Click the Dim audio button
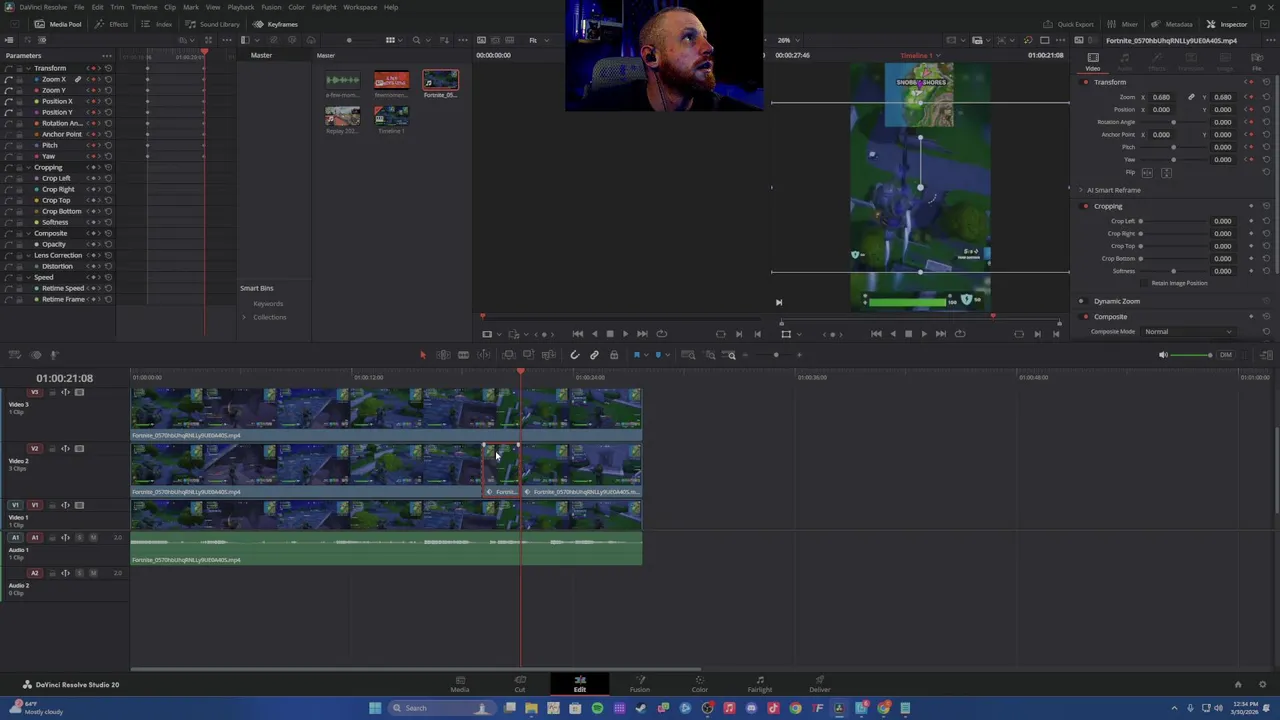 click(1225, 355)
